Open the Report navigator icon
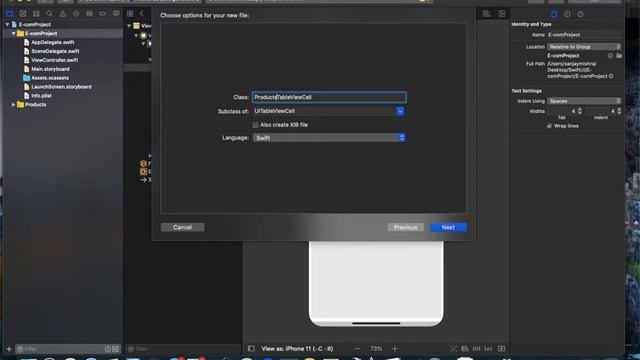Image resolution: width=640 pixels, height=360 pixels. (x=116, y=13)
